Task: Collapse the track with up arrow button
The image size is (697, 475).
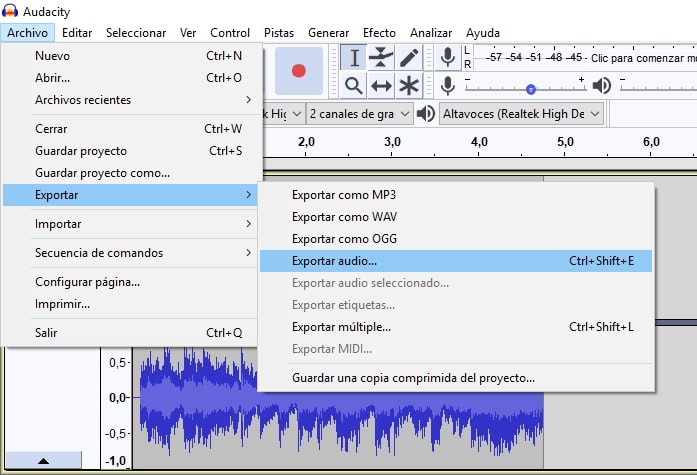Action: [43, 460]
